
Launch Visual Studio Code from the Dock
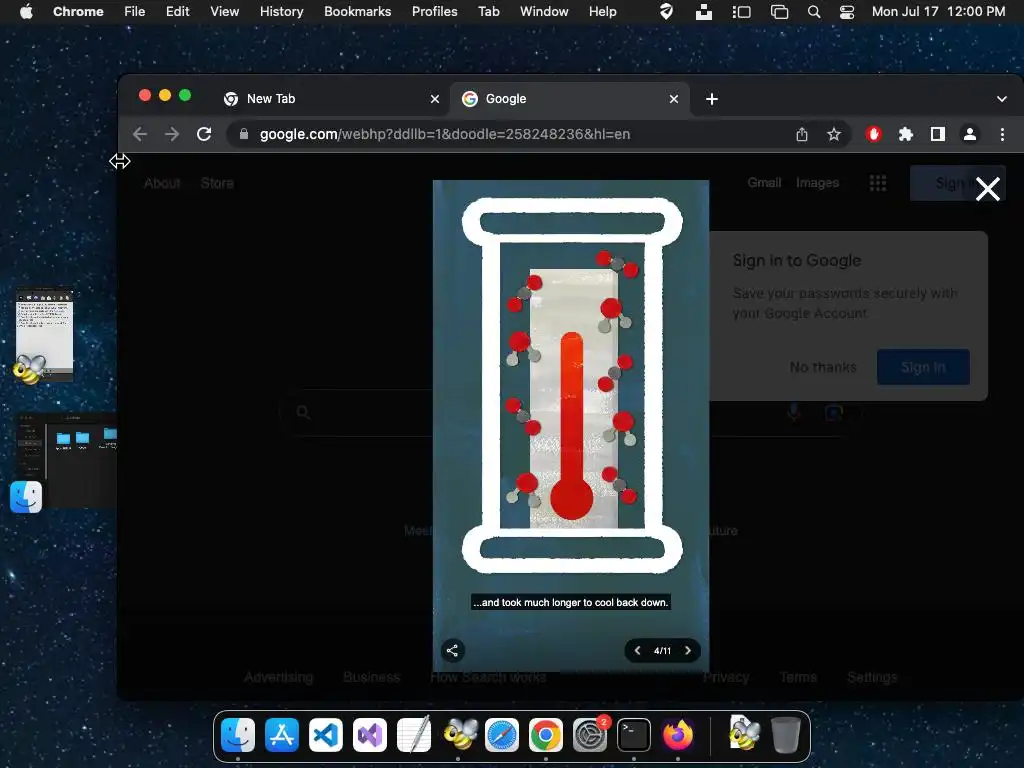[x=325, y=735]
